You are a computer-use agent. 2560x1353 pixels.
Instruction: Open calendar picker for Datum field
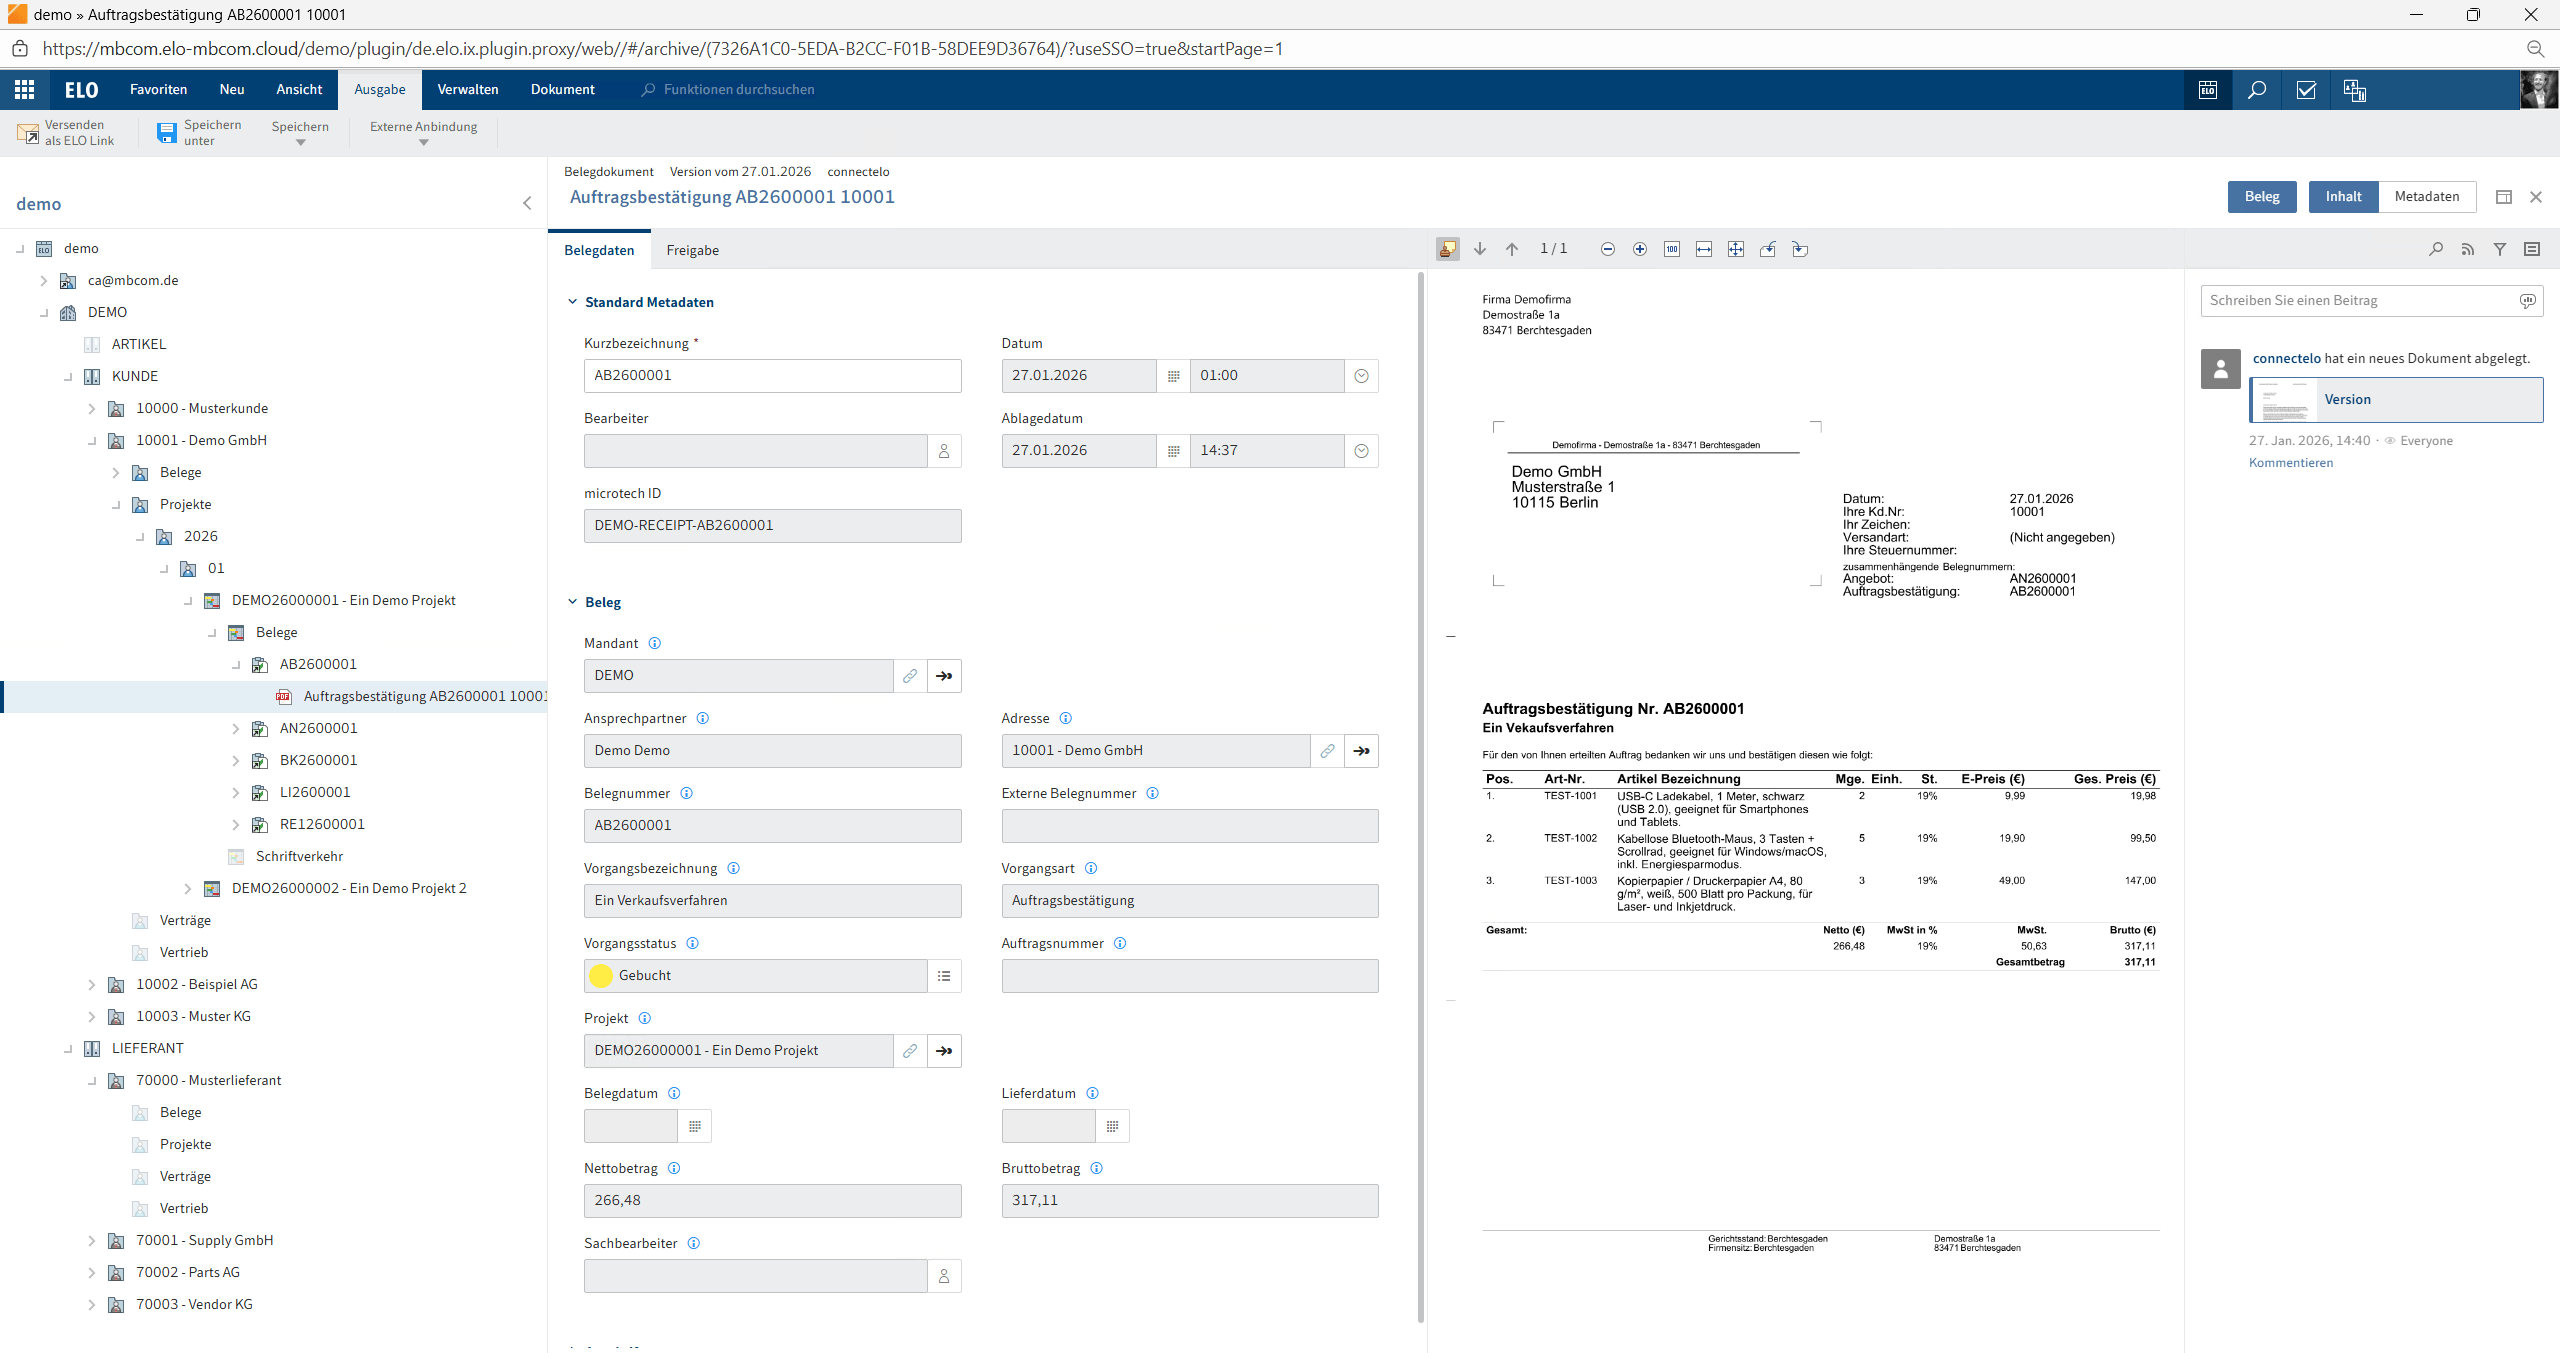pos(1174,376)
